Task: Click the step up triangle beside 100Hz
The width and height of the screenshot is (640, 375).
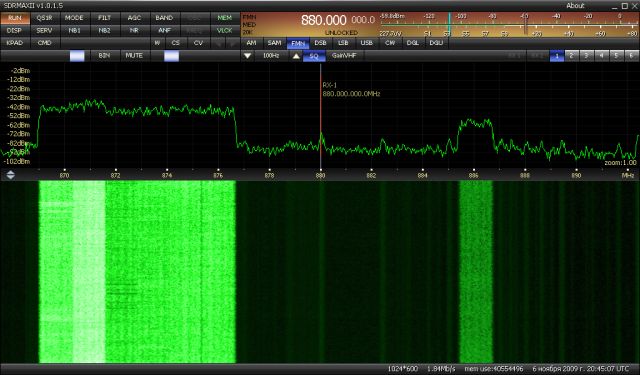Action: 296,55
